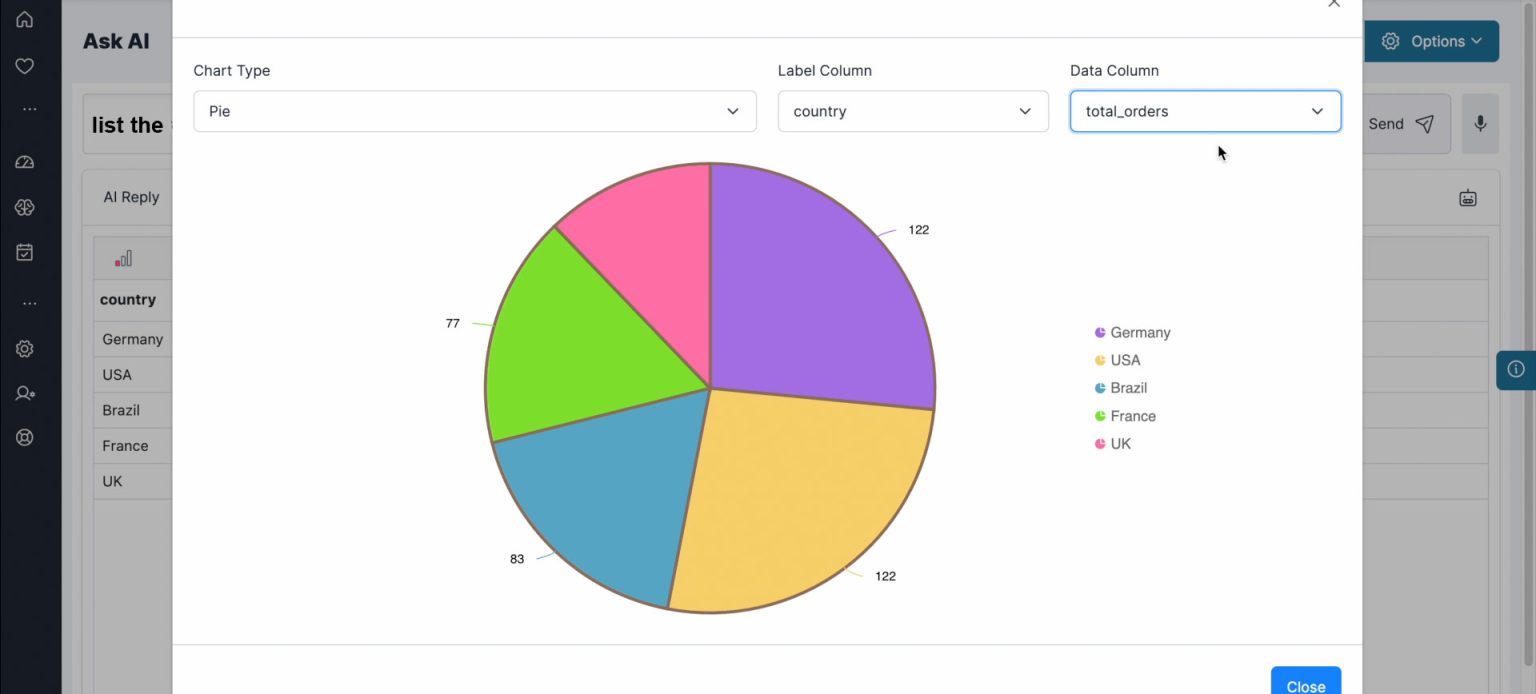Click the robot icon in AI Reply header
1536x694 pixels.
click(x=1467, y=197)
